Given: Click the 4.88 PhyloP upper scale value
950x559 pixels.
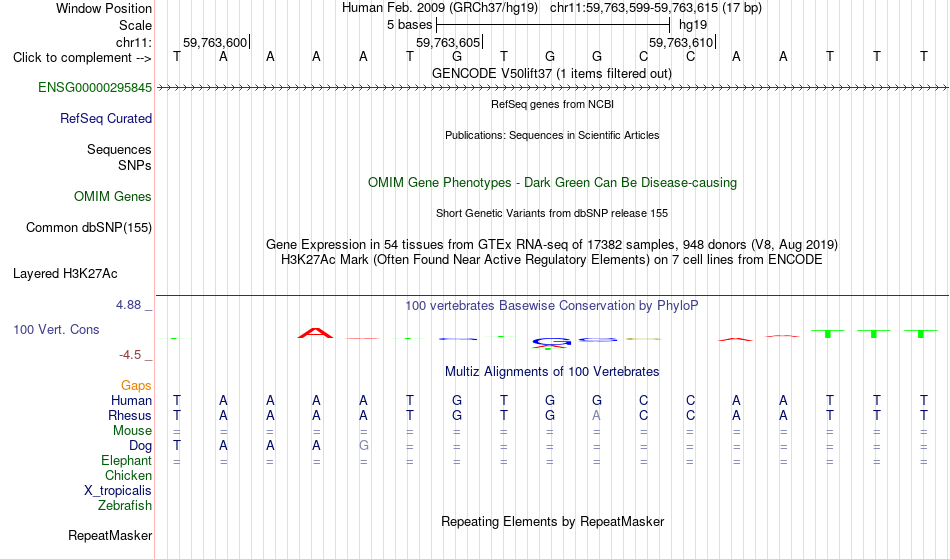Looking at the screenshot, I should coord(128,305).
